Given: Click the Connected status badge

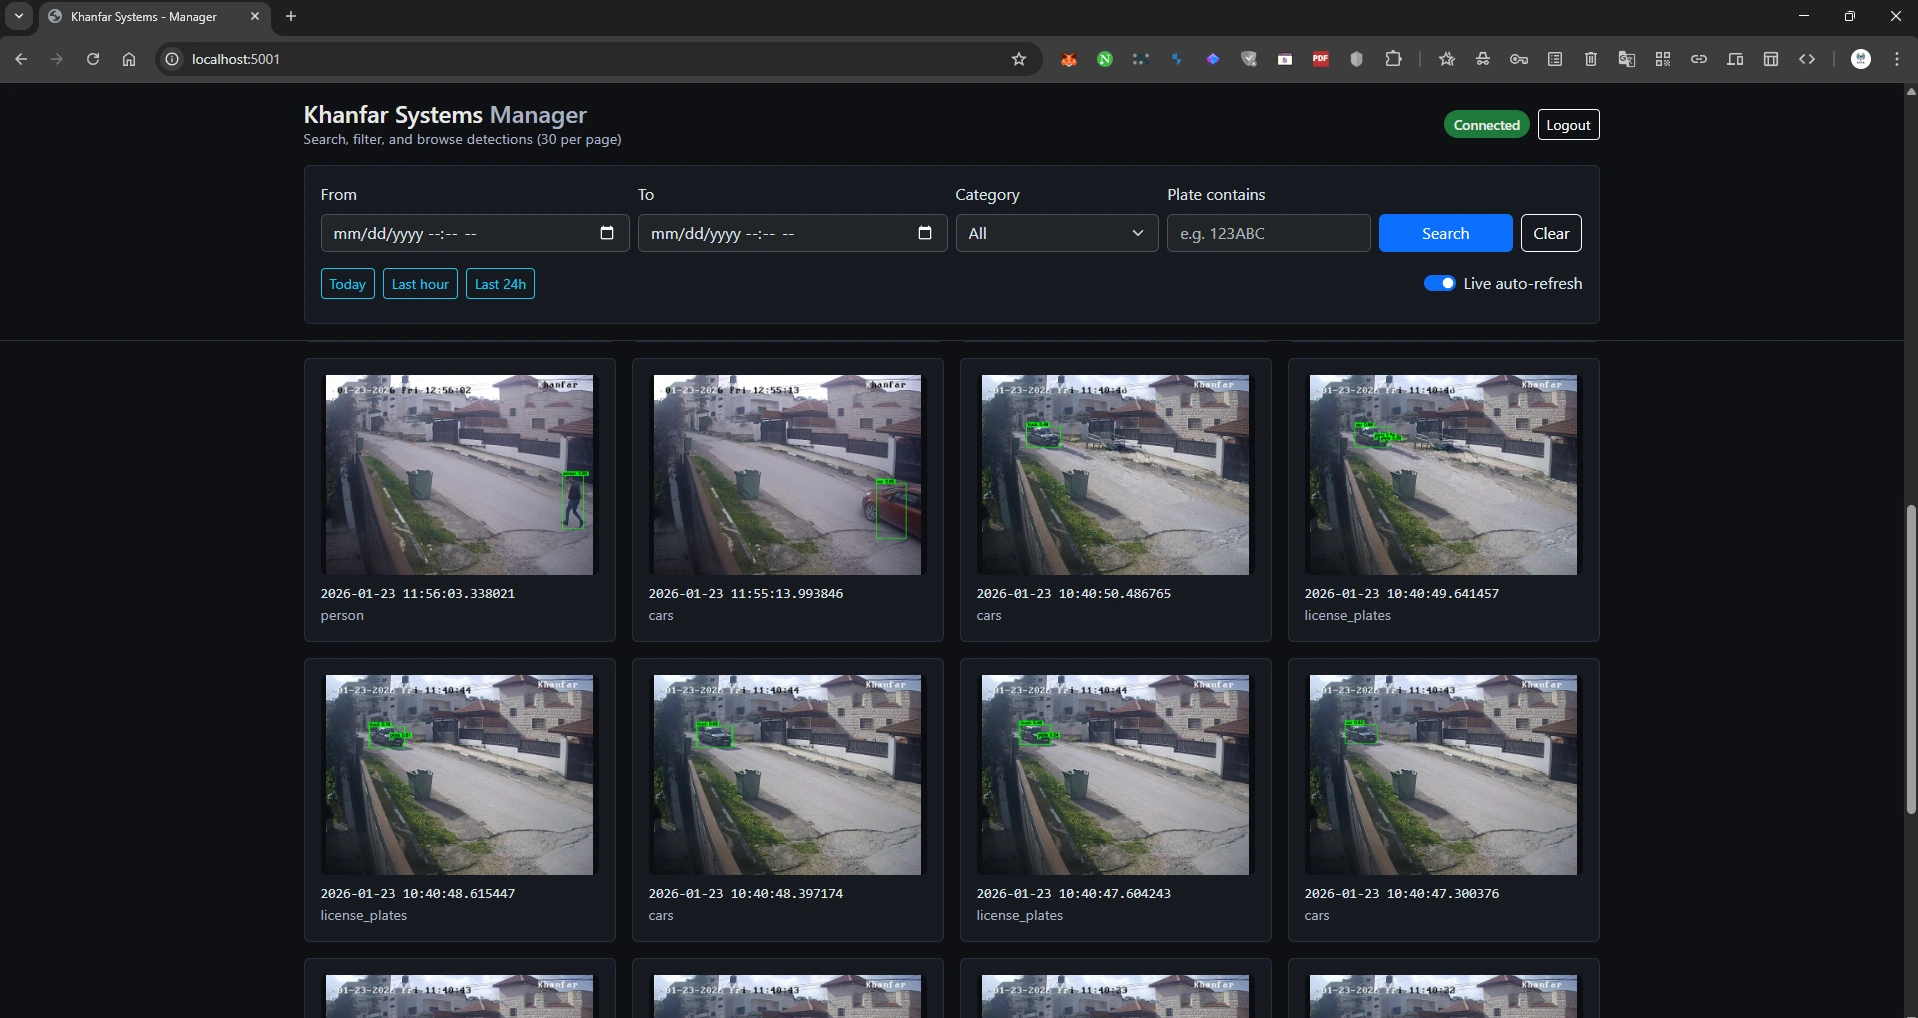Looking at the screenshot, I should pyautogui.click(x=1486, y=125).
